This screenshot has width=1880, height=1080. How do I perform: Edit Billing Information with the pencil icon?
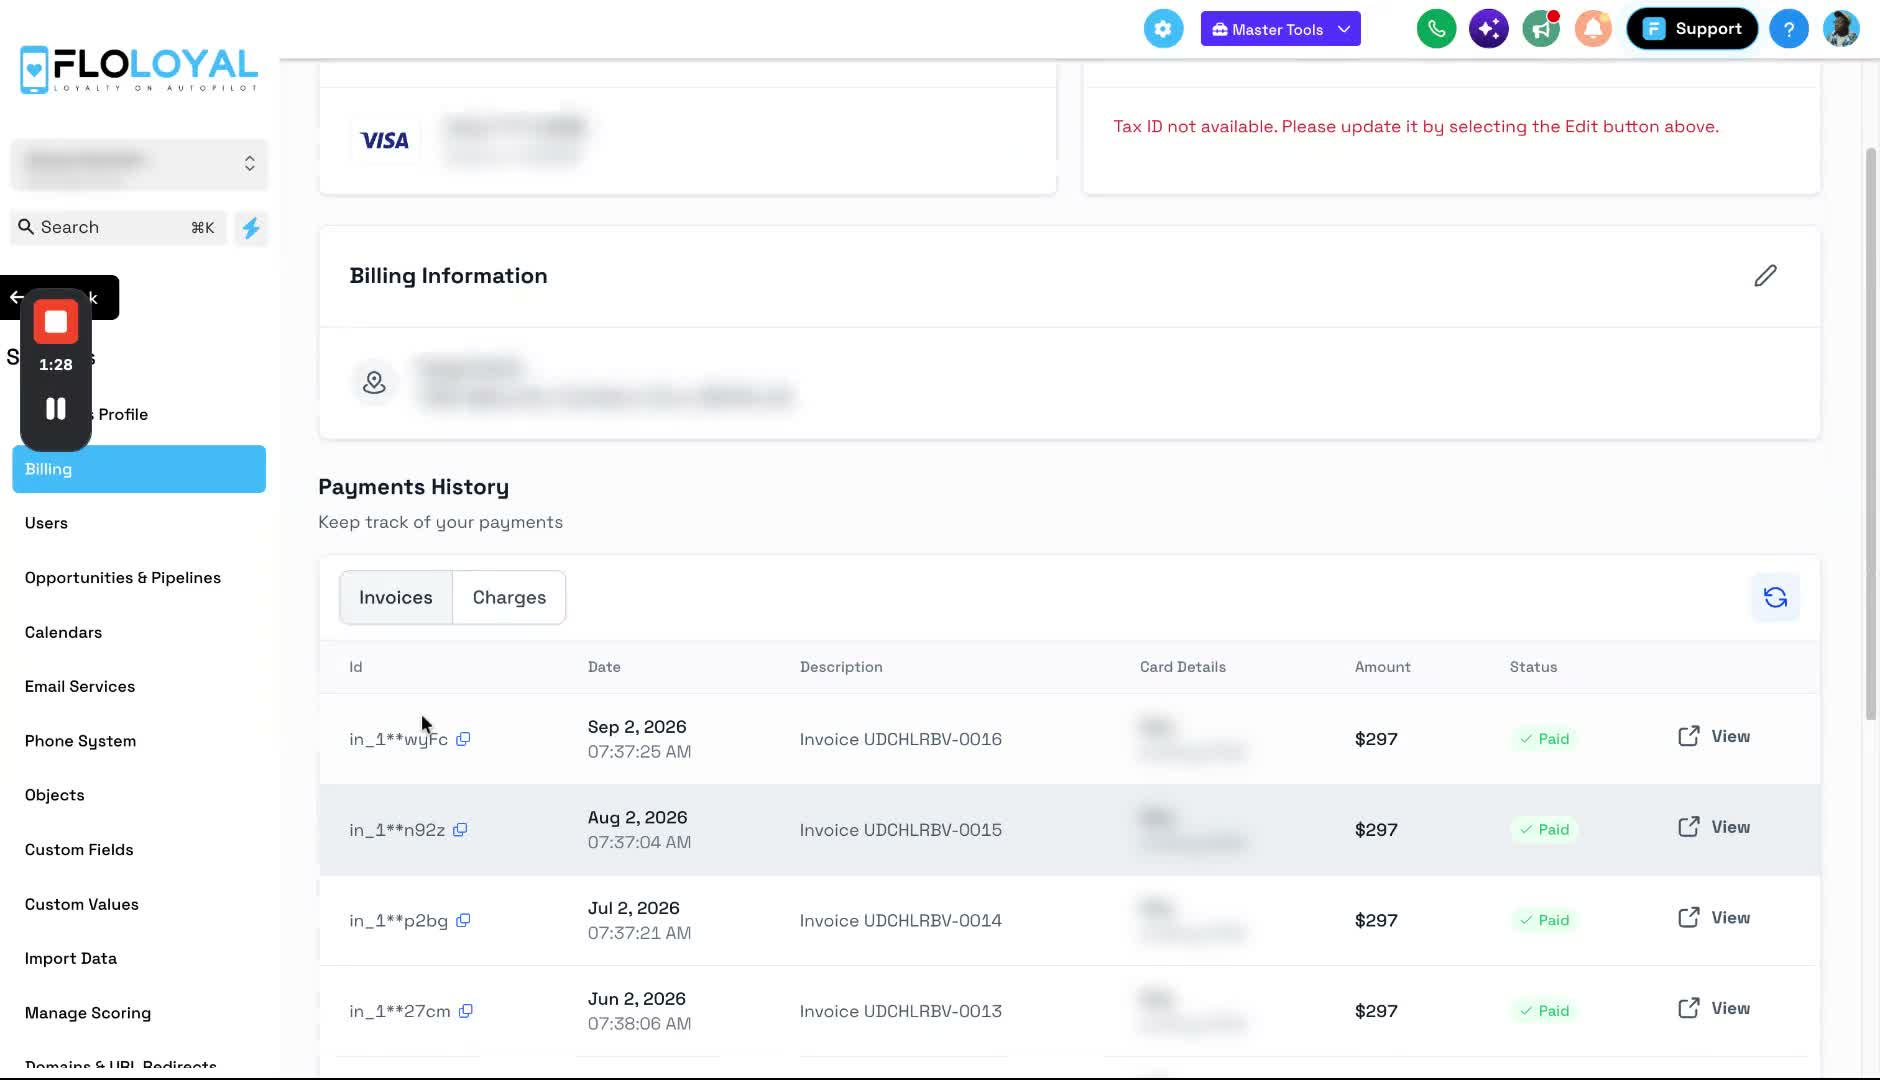tap(1765, 276)
